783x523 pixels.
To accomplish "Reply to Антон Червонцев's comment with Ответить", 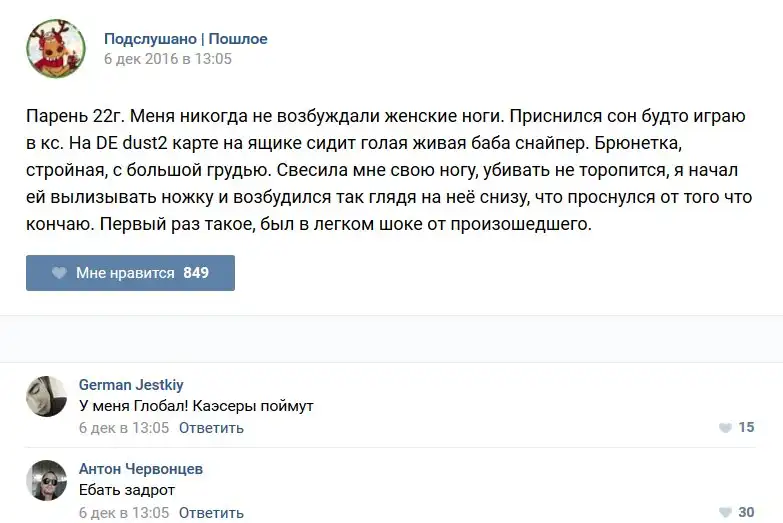I will click(x=211, y=513).
